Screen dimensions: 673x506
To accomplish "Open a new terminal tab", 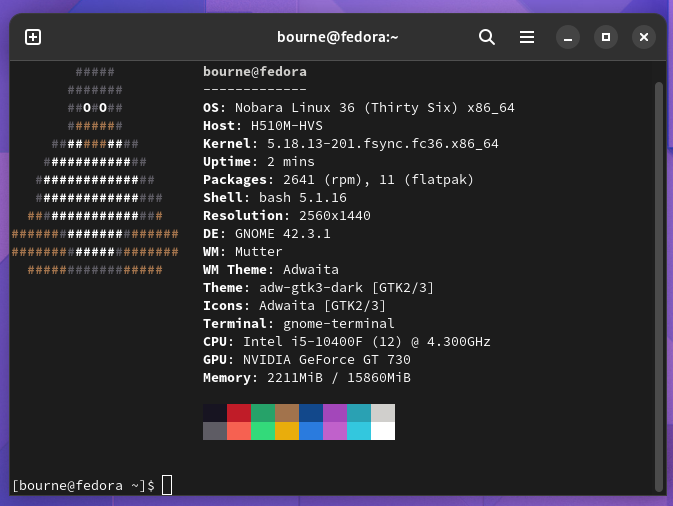I will pyautogui.click(x=33, y=37).
